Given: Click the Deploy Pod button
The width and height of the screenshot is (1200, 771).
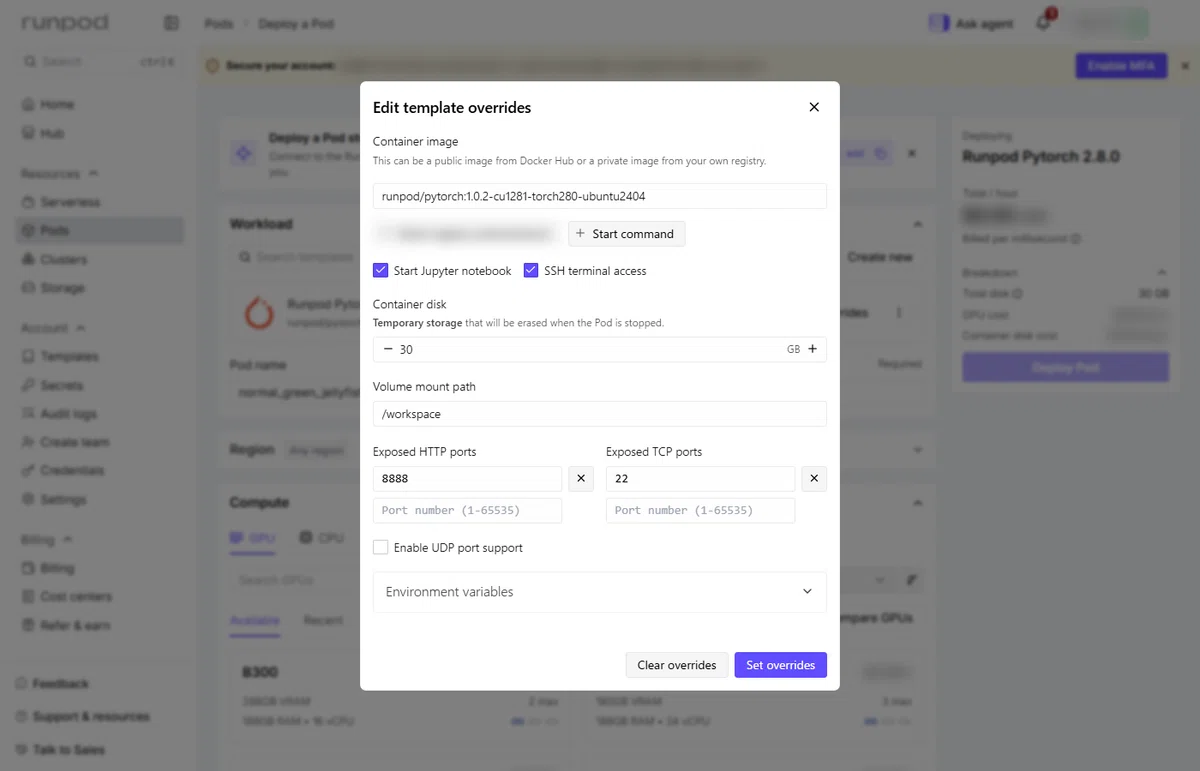Looking at the screenshot, I should pos(1065,367).
